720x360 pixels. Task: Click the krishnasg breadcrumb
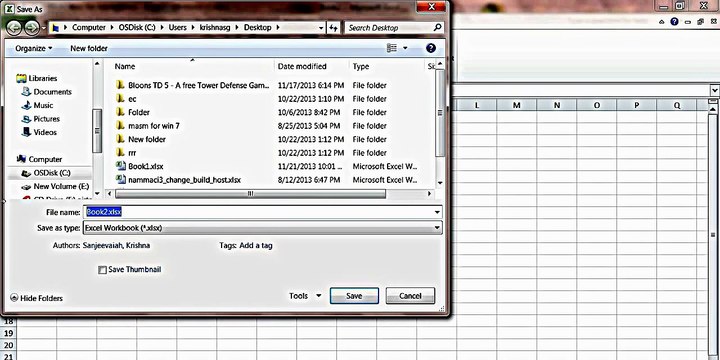pyautogui.click(x=216, y=28)
